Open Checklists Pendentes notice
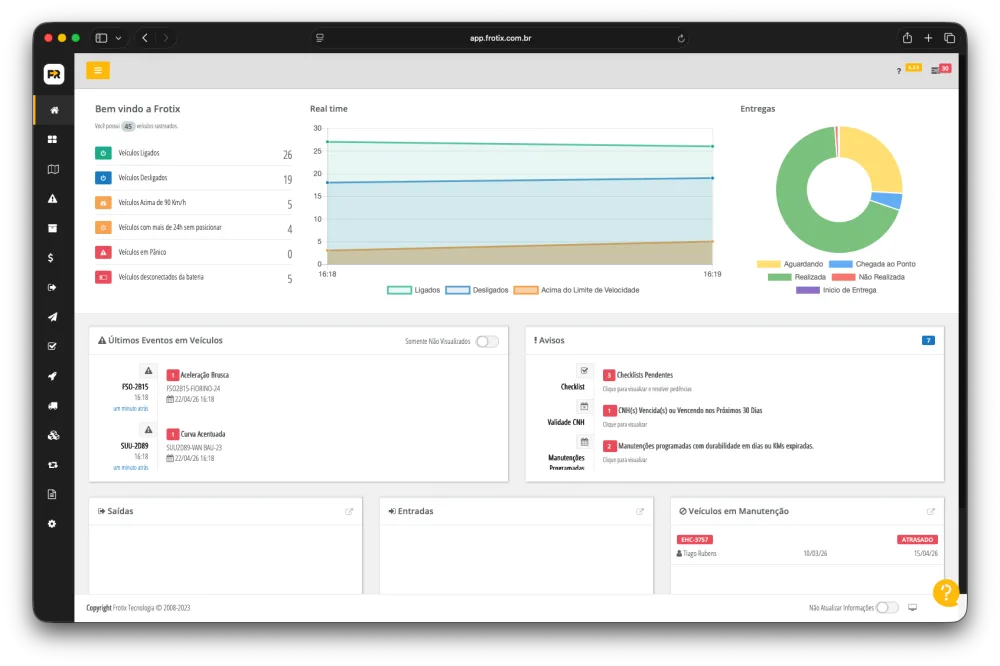Image resolution: width=1000 pixels, height=666 pixels. pos(645,375)
